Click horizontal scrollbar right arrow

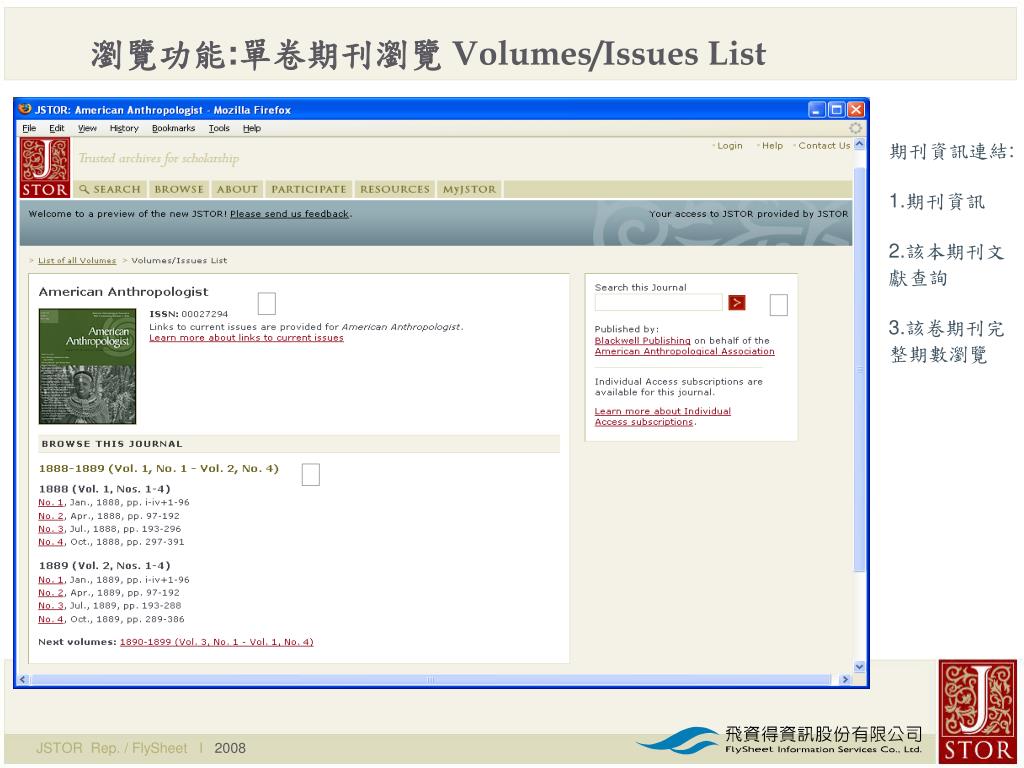point(846,680)
